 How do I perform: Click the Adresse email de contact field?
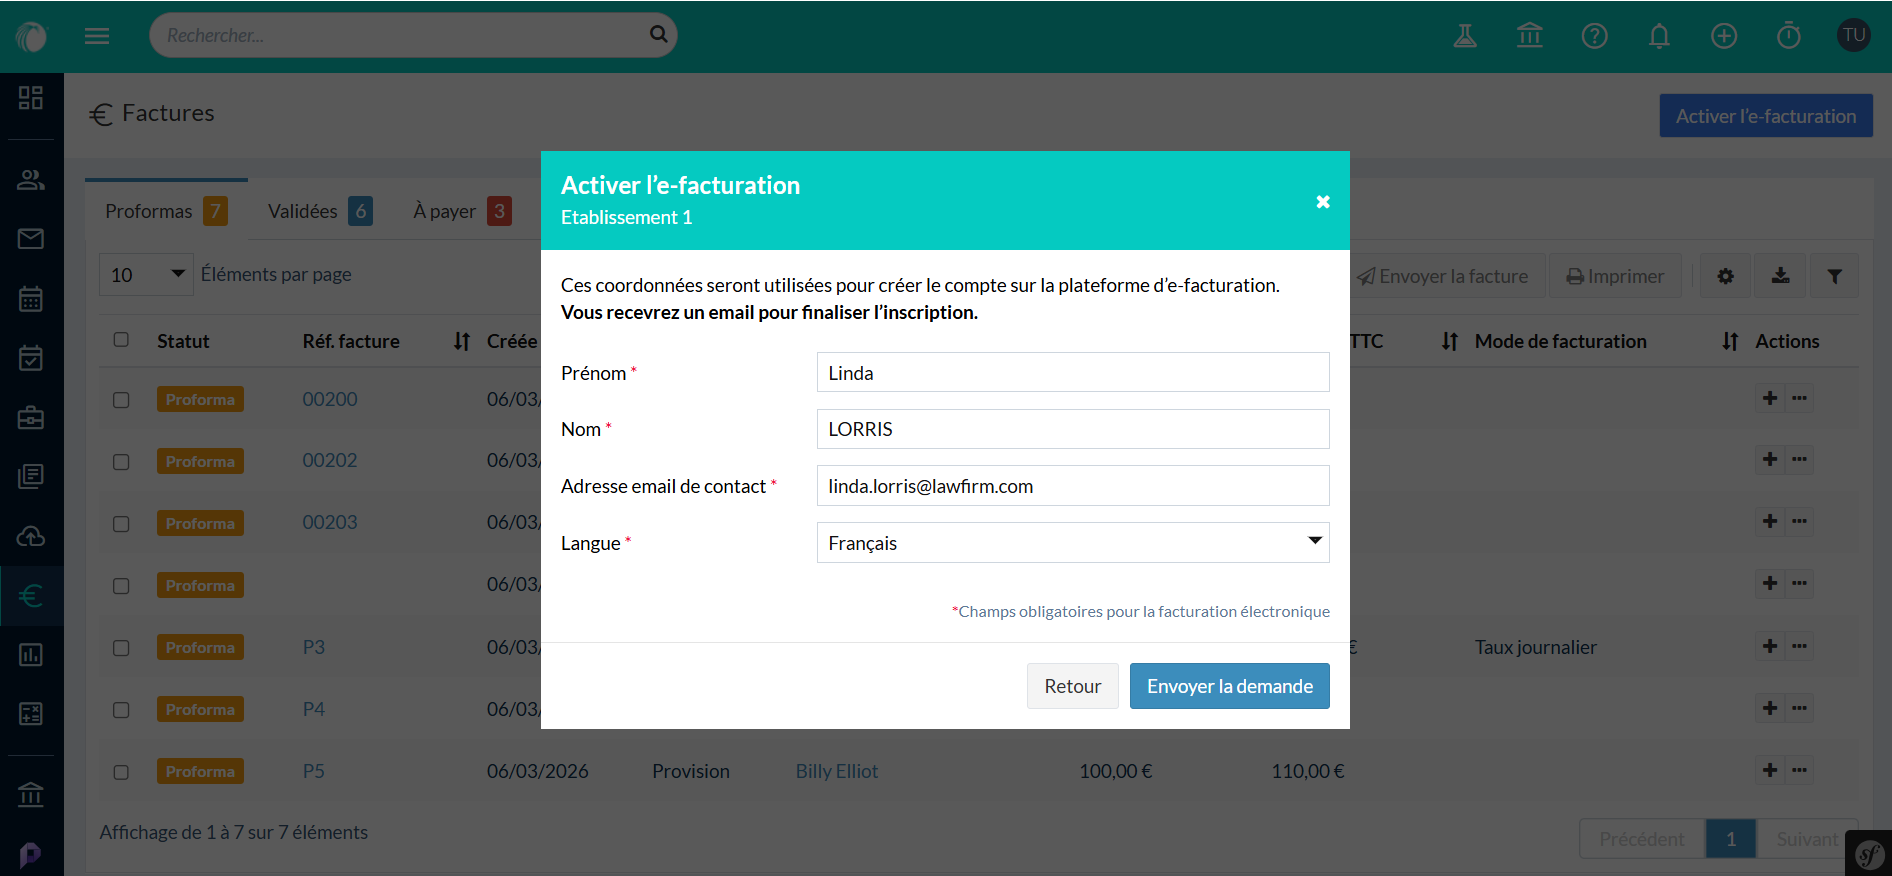[x=1072, y=486]
